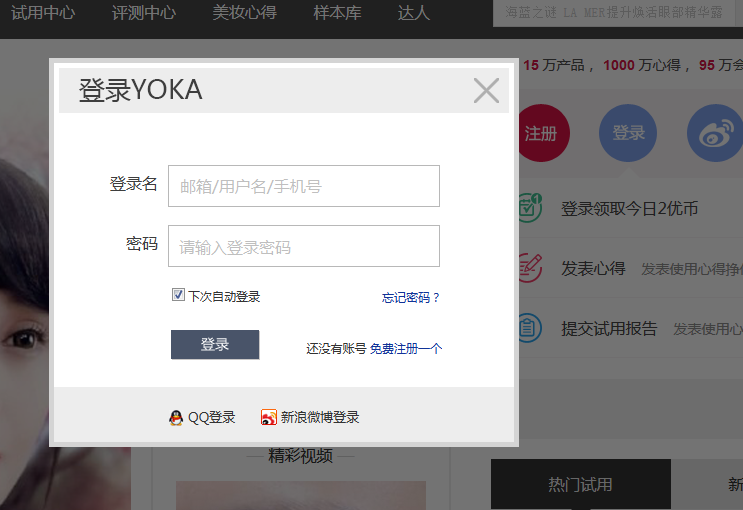
Task: Switch to the 热门试用 tab
Action: [x=580, y=485]
